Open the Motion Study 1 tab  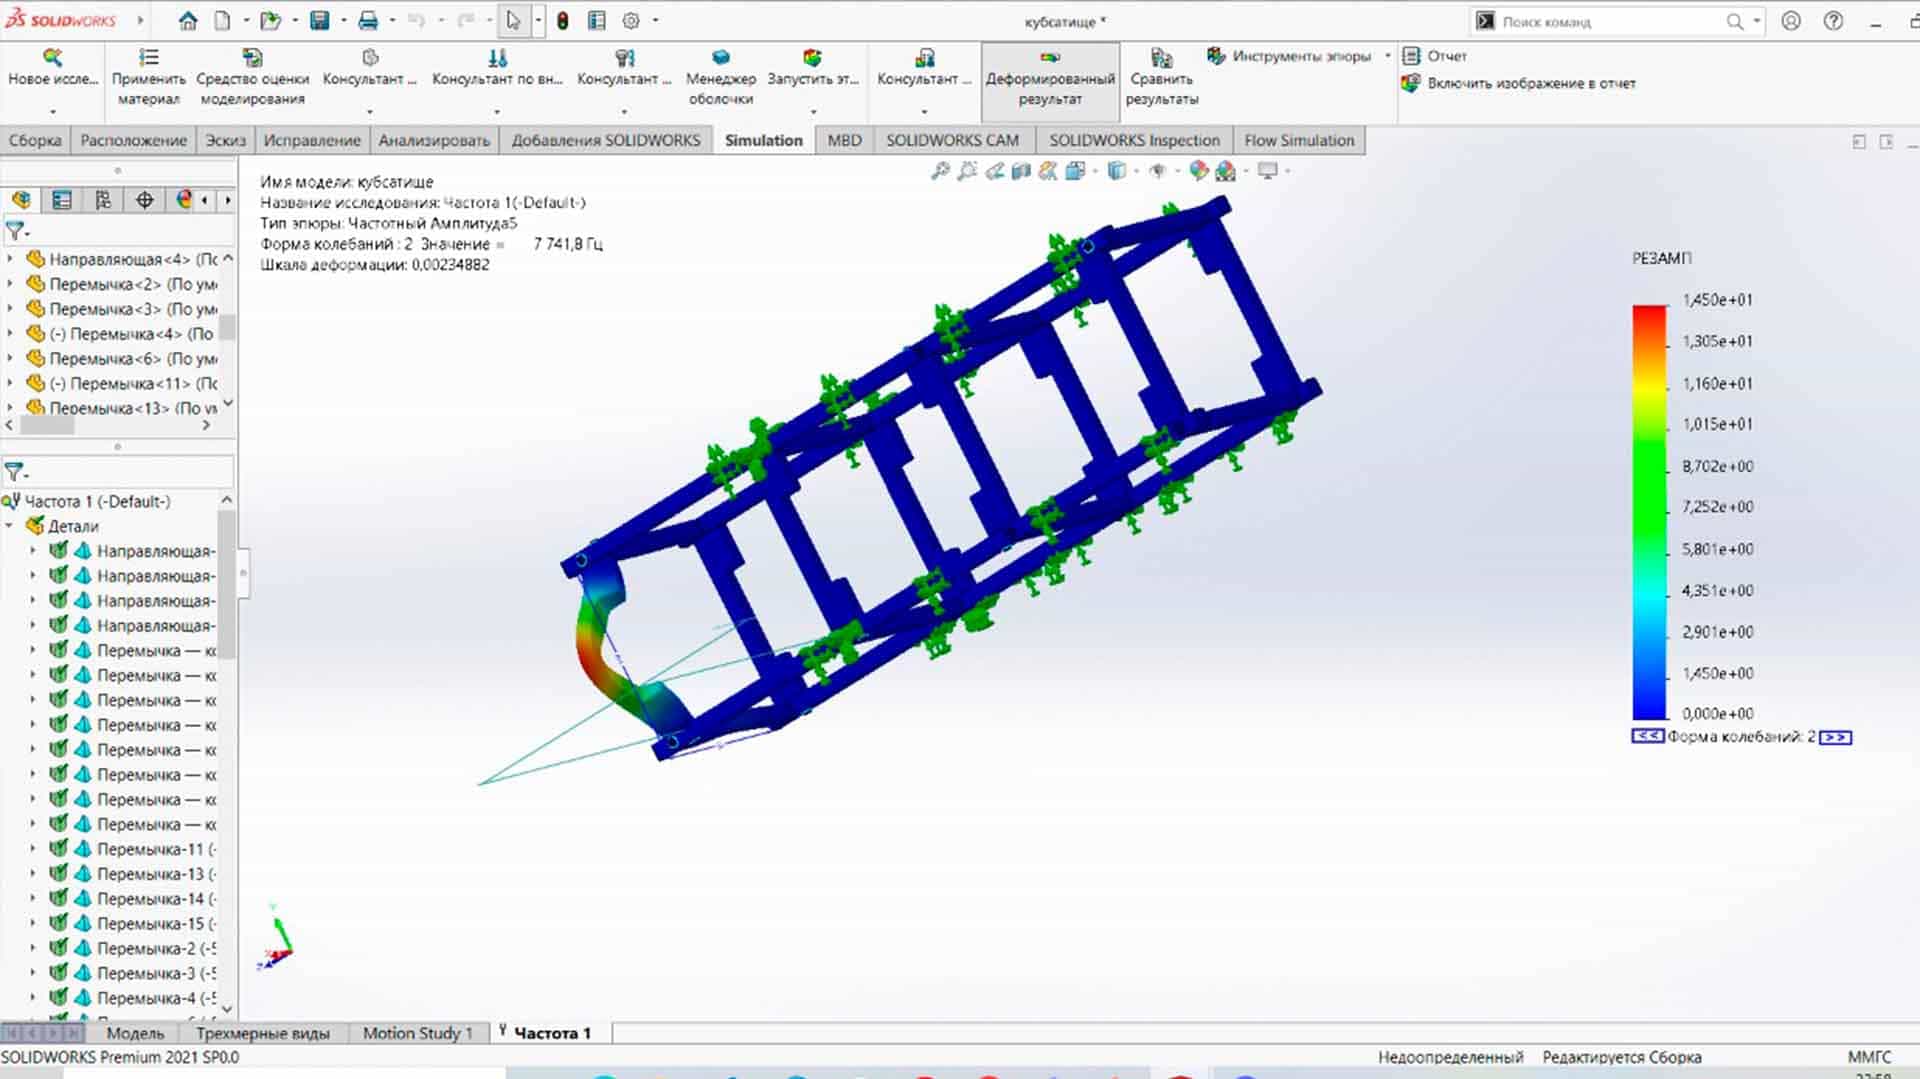click(417, 1033)
